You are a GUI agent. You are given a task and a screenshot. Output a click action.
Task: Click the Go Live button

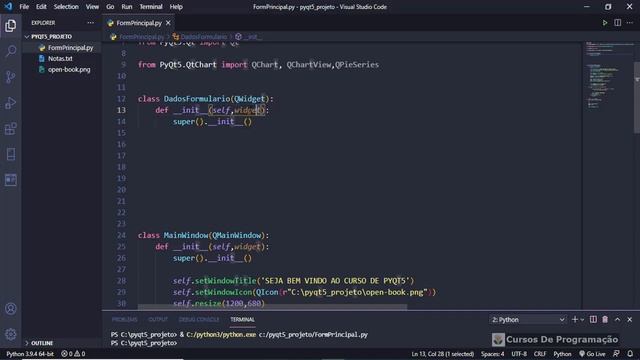tap(592, 354)
